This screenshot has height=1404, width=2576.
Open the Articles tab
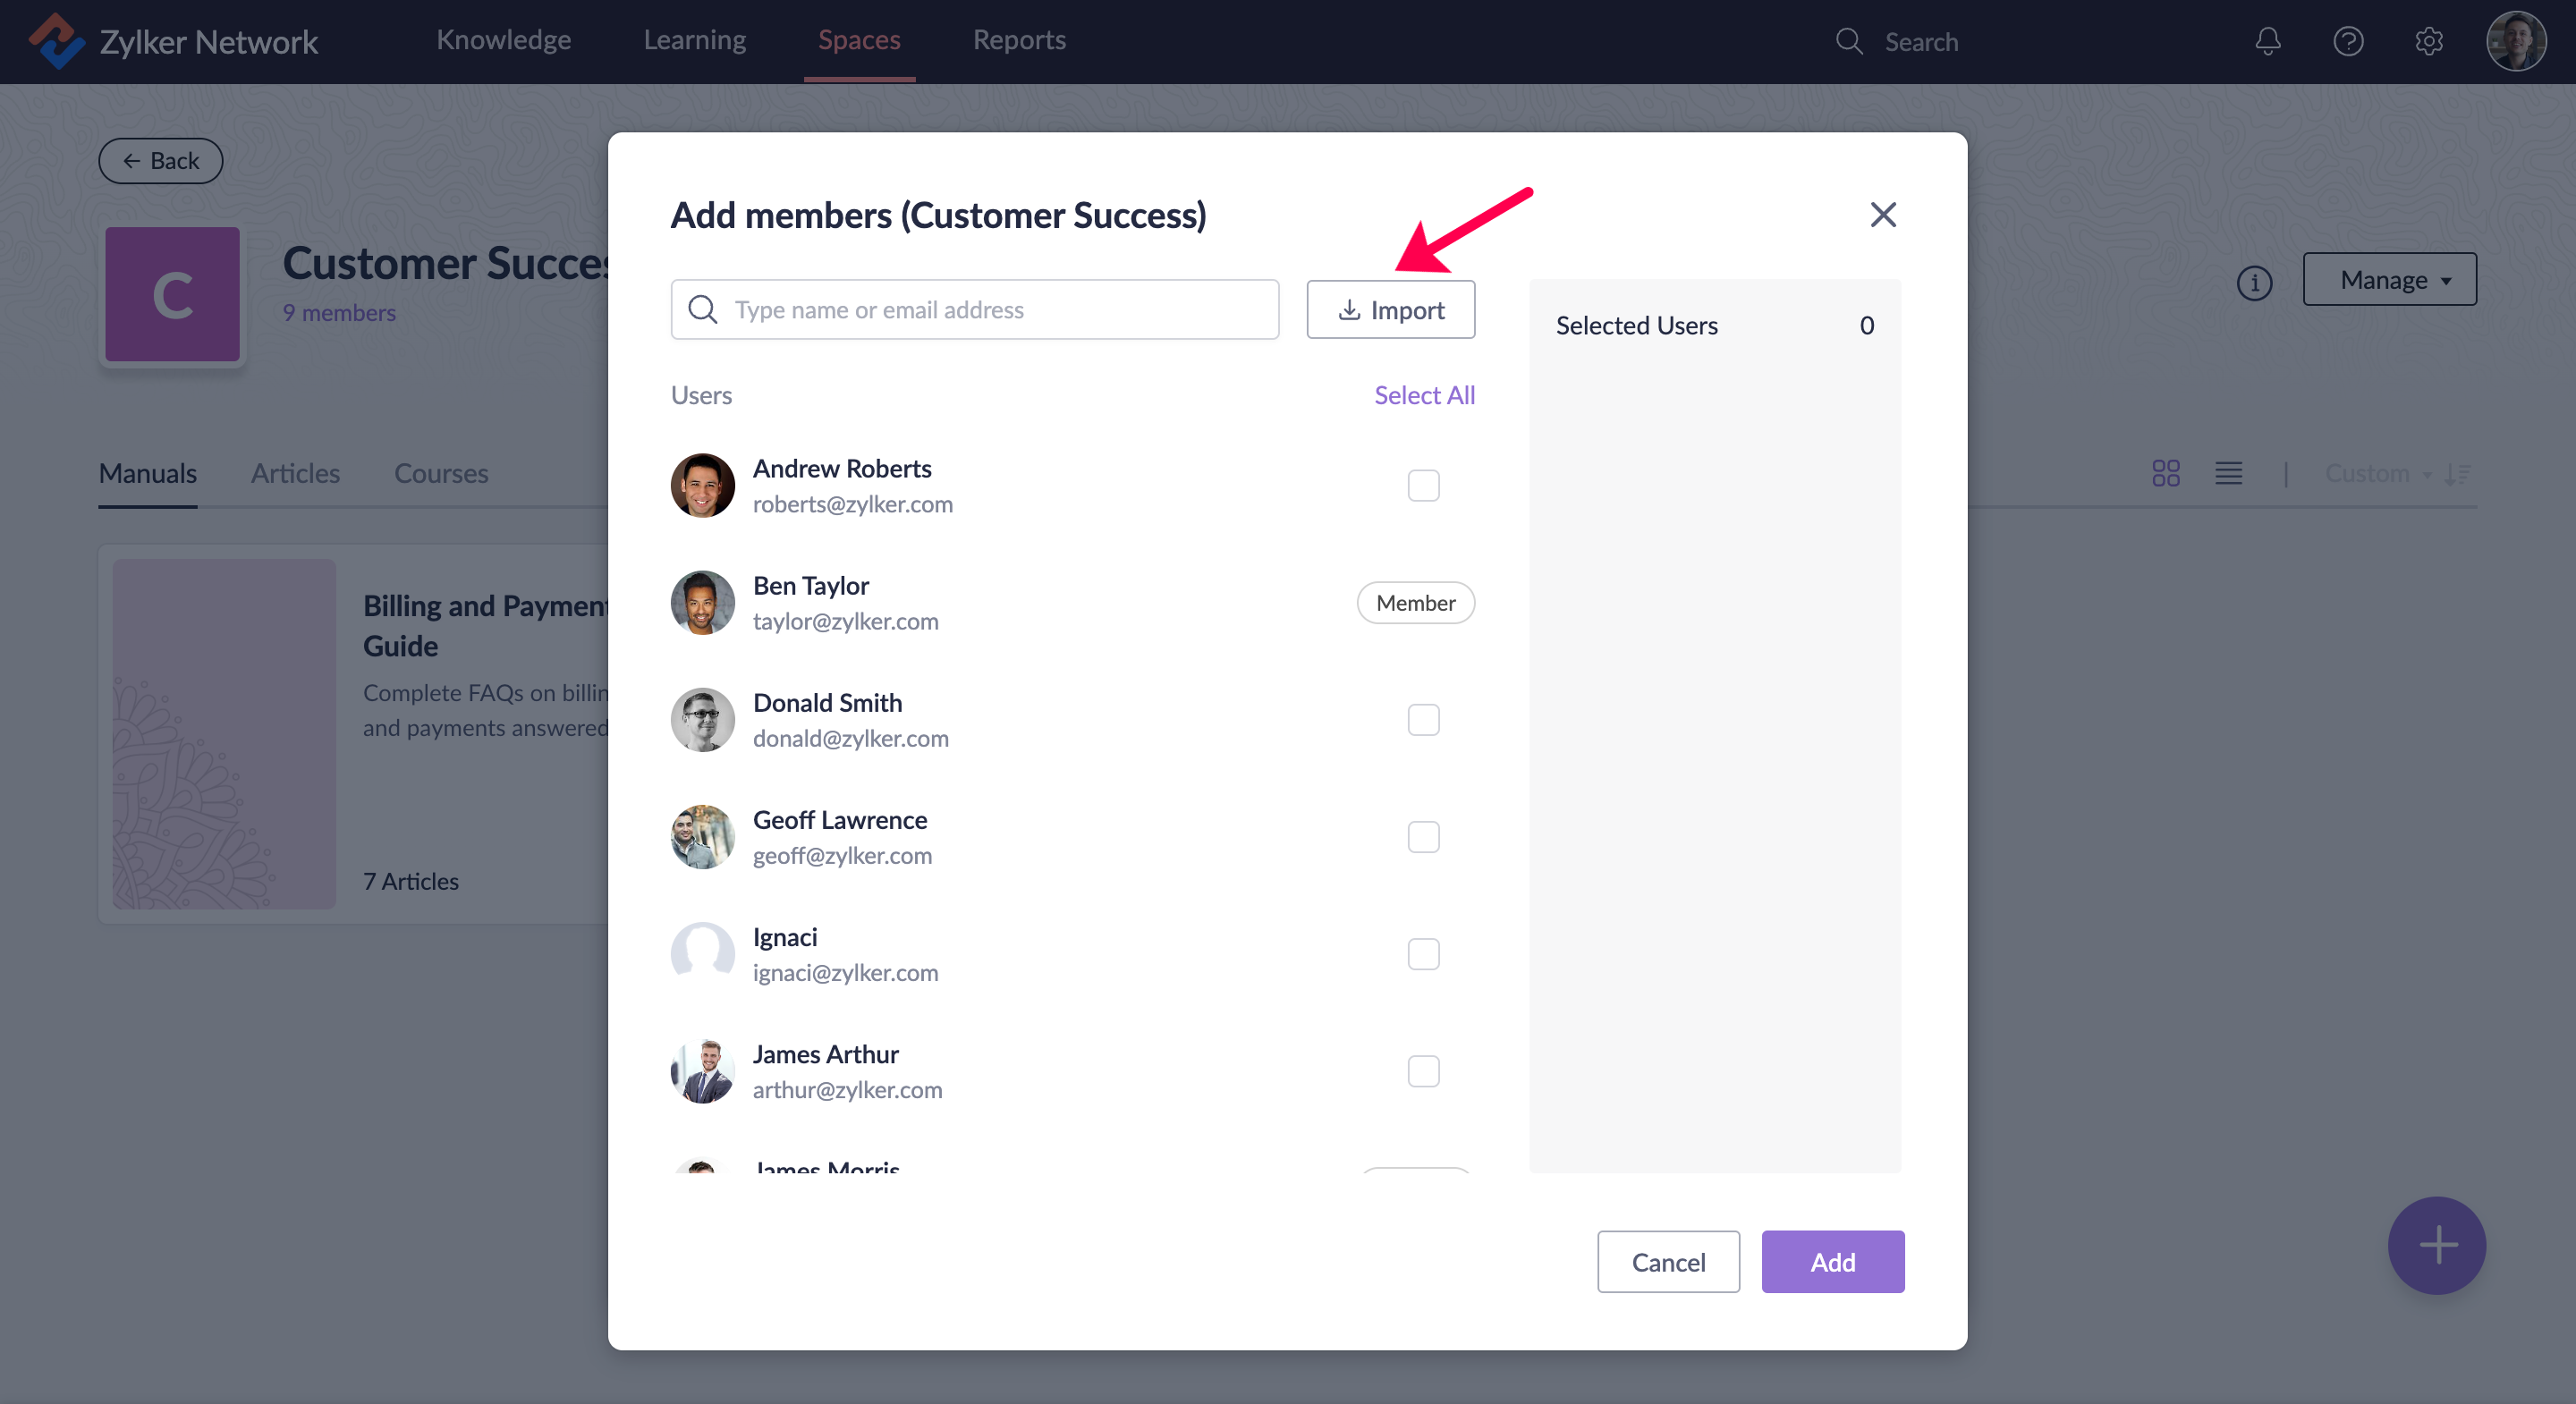[295, 473]
